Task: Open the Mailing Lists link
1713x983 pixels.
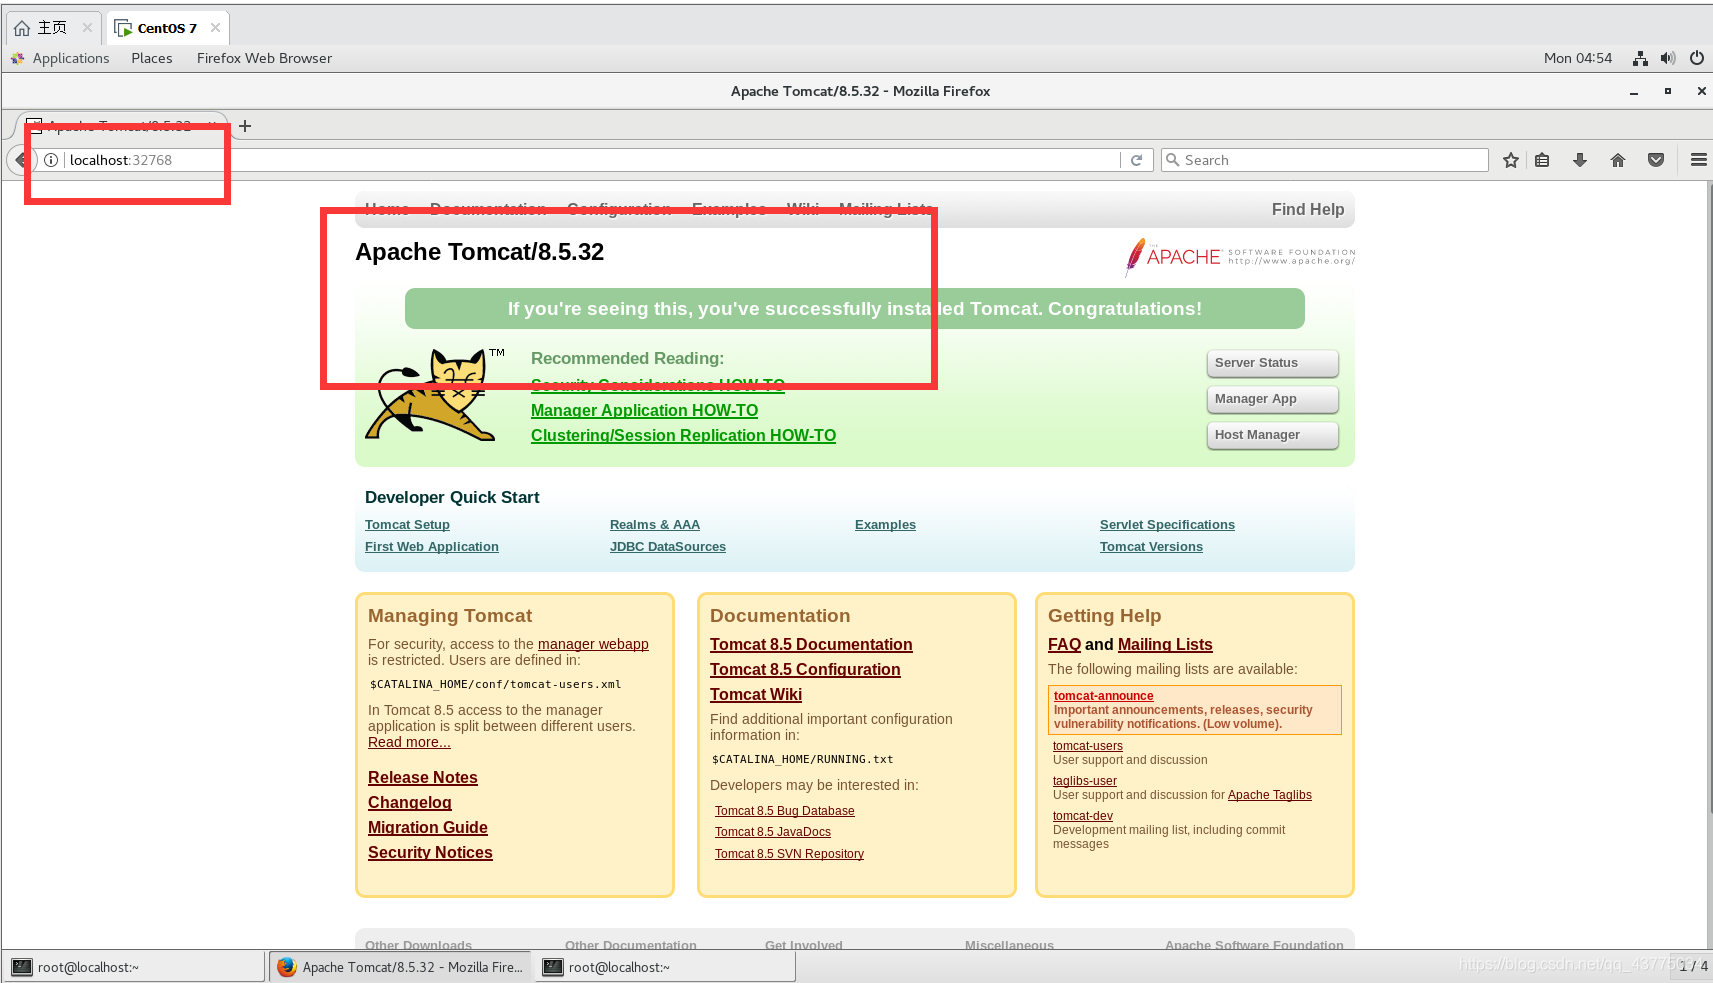Action: 1165,645
